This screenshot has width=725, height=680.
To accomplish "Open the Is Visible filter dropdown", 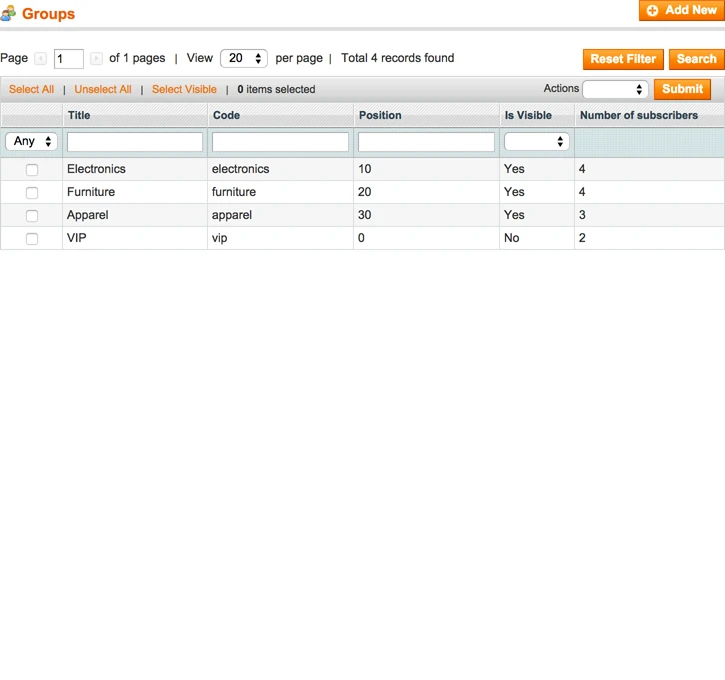I will click(x=536, y=142).
